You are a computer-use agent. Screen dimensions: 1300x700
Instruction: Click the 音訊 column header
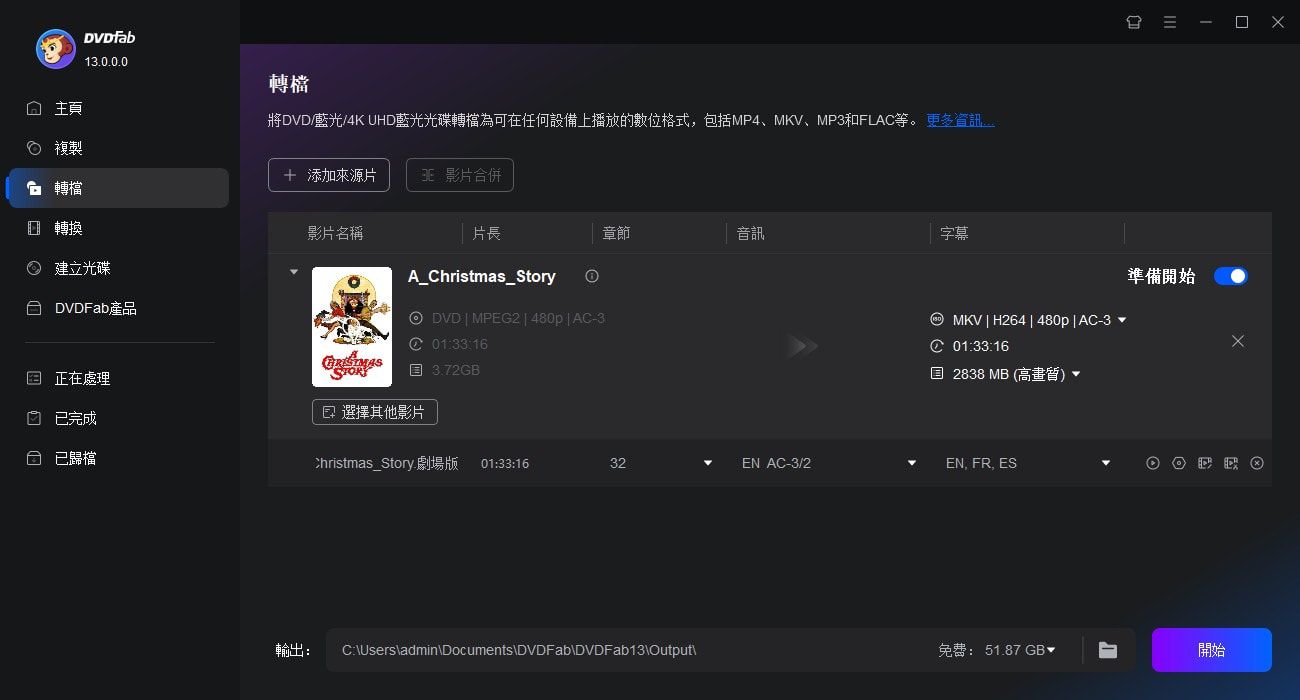750,233
